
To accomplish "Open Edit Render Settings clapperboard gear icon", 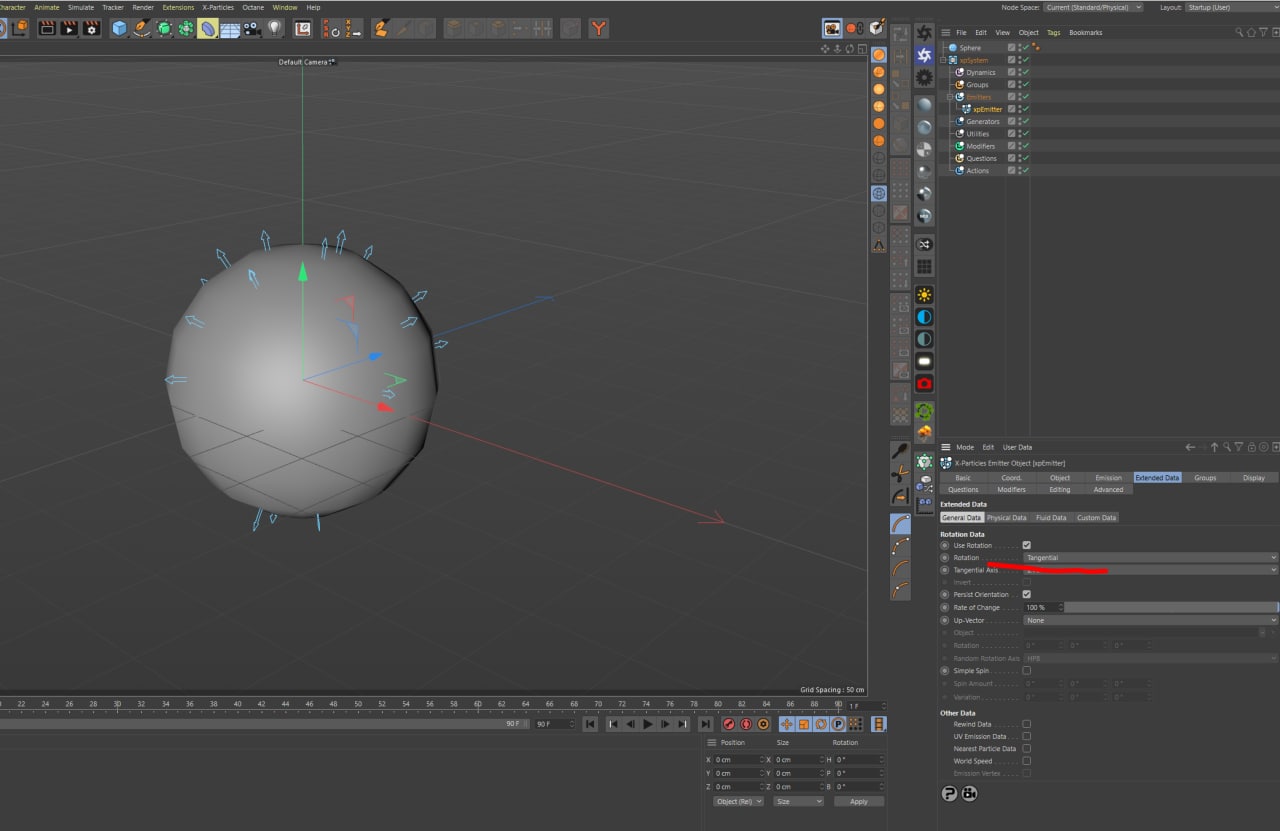I will click(91, 28).
